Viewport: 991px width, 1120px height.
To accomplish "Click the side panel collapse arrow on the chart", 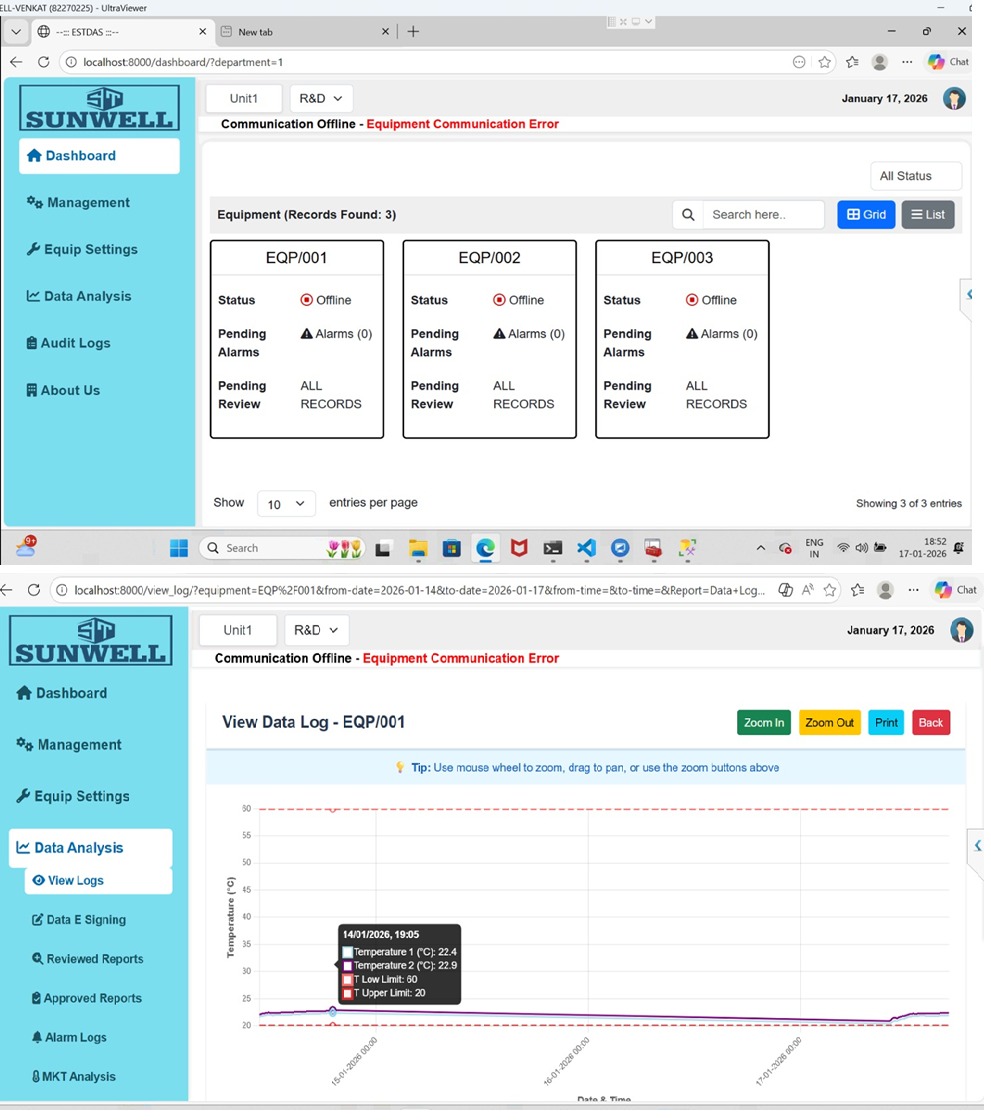I will pyautogui.click(x=976, y=846).
